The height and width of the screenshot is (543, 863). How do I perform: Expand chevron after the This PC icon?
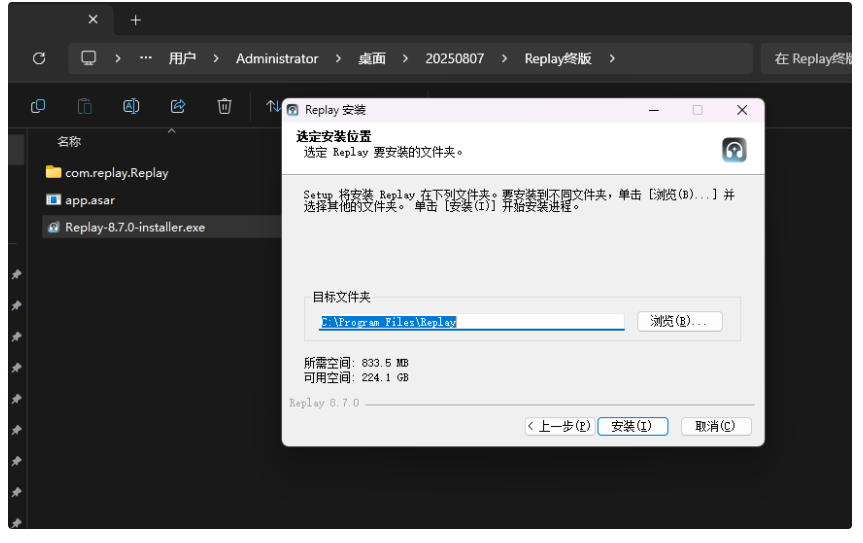click(117, 58)
